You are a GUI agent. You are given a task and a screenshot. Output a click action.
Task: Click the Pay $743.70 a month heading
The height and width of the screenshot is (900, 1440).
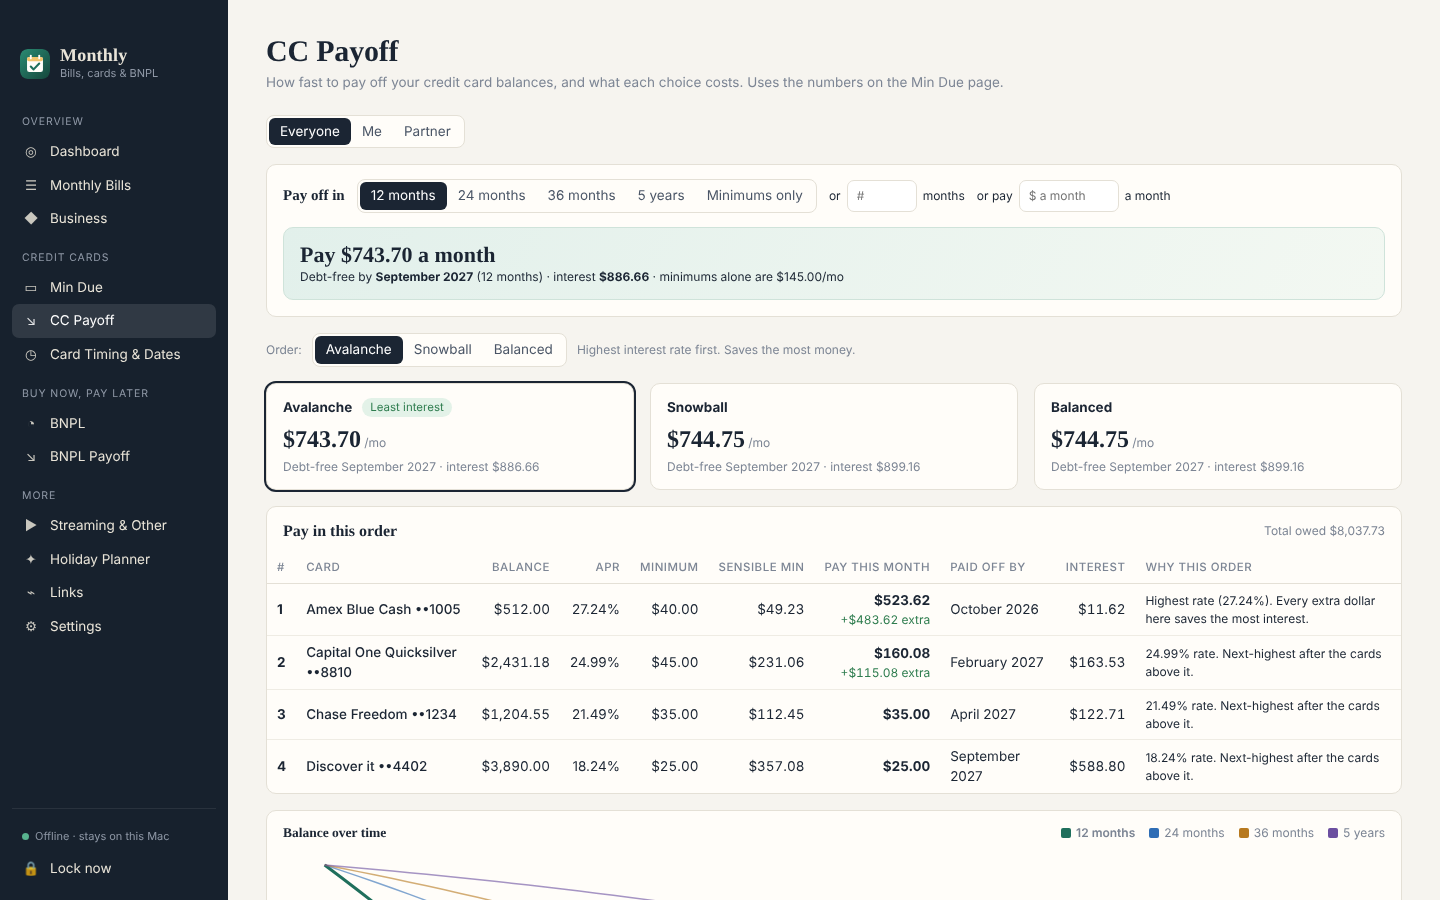398,255
